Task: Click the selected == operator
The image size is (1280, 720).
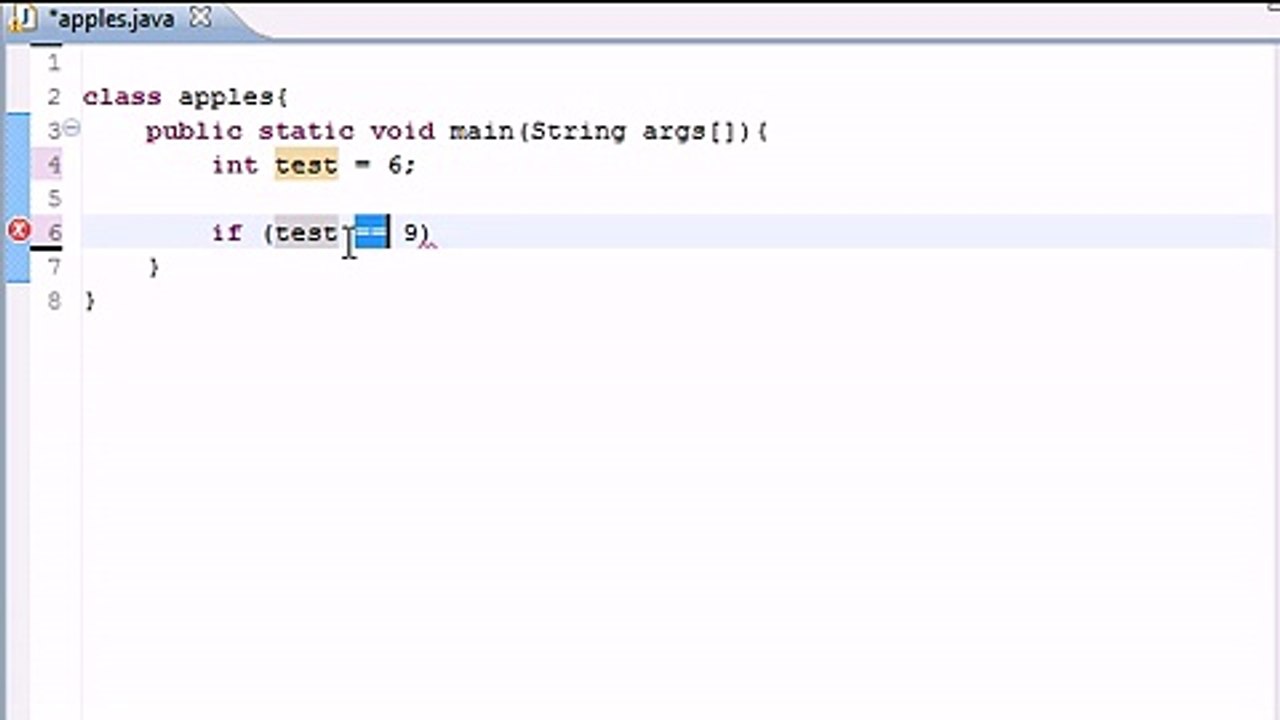Action: 371,232
